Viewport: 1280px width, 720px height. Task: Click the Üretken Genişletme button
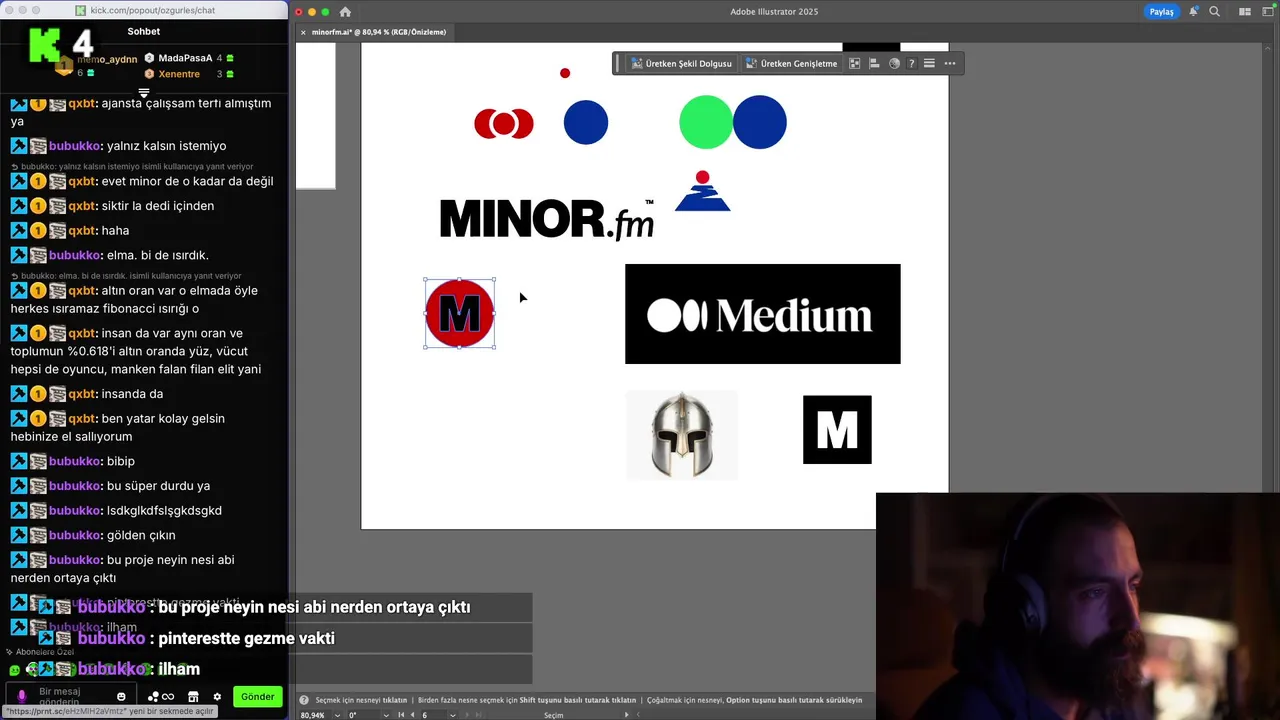point(790,63)
